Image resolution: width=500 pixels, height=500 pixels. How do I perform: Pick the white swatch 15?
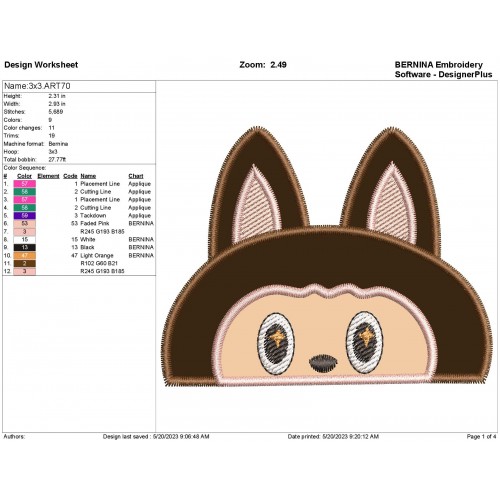pos(24,240)
